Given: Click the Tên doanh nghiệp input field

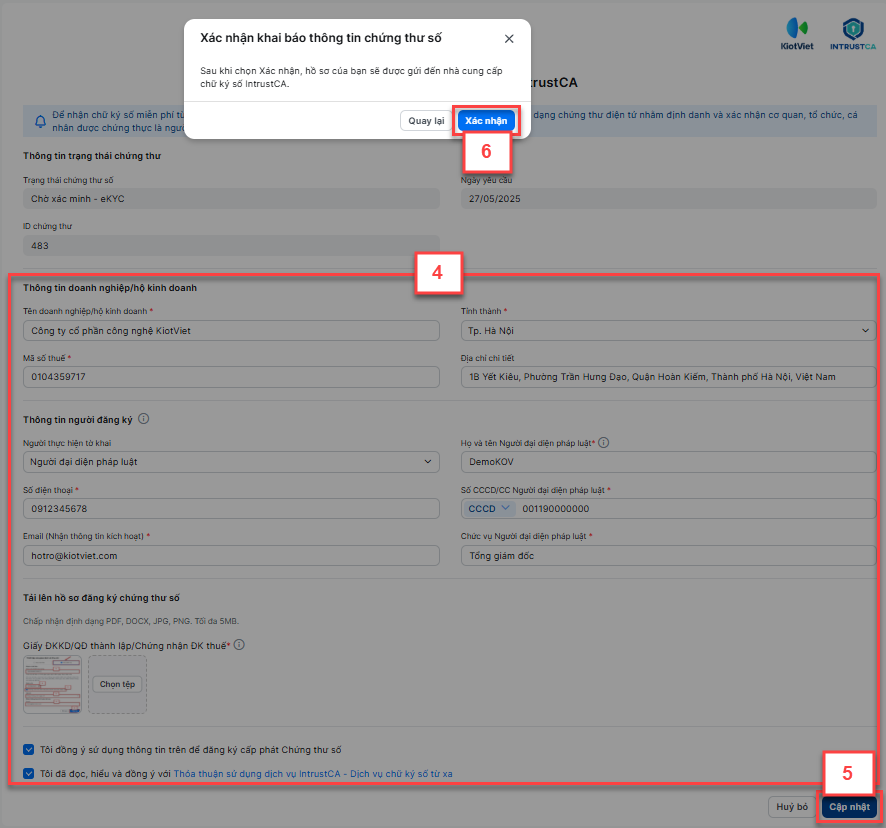Looking at the screenshot, I should (231, 331).
